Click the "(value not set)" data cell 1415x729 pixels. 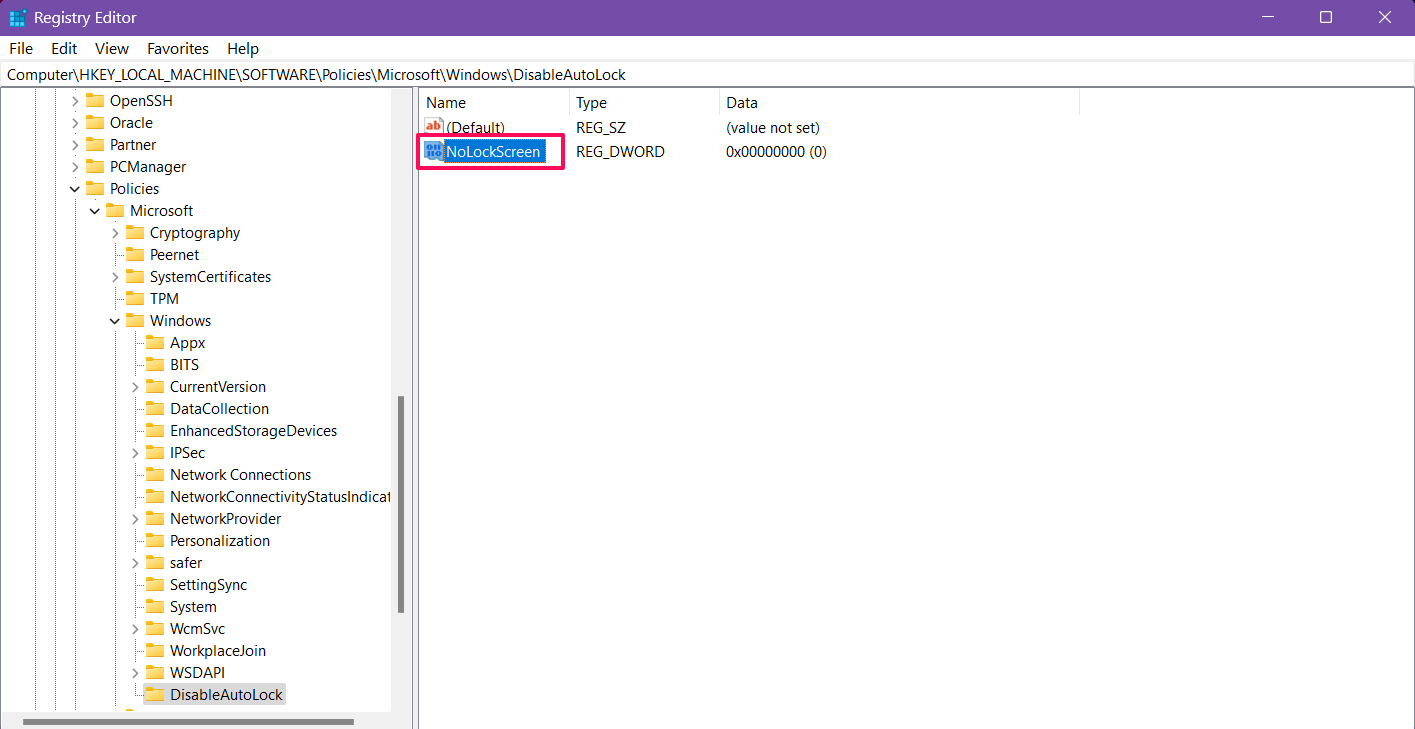(x=773, y=128)
